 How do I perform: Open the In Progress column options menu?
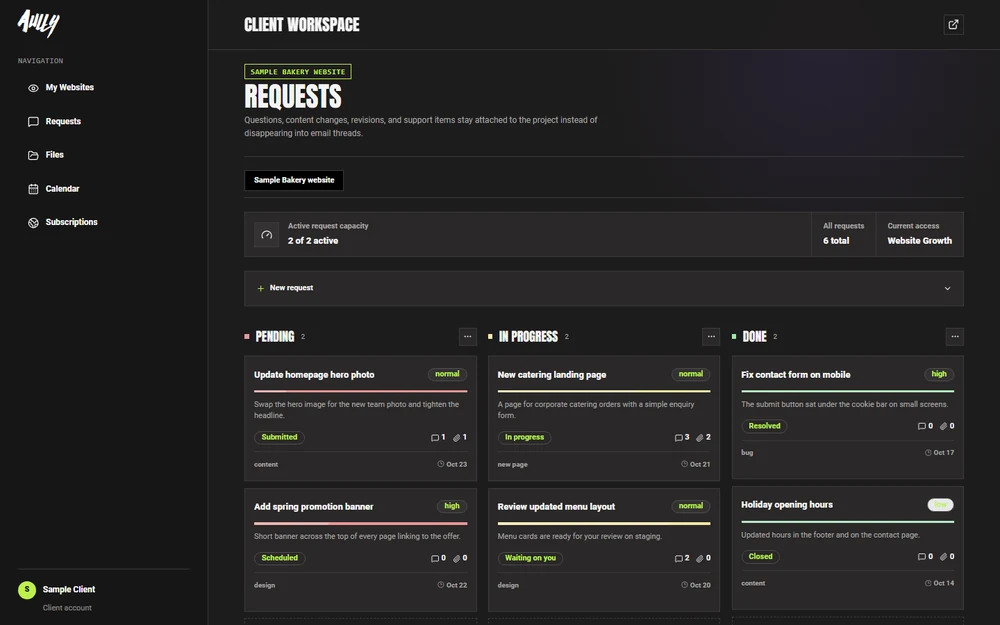pyautogui.click(x=711, y=337)
